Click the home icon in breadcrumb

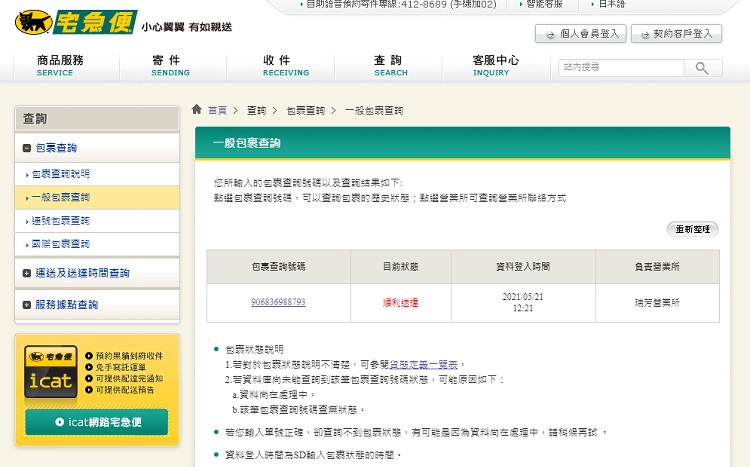pos(197,110)
